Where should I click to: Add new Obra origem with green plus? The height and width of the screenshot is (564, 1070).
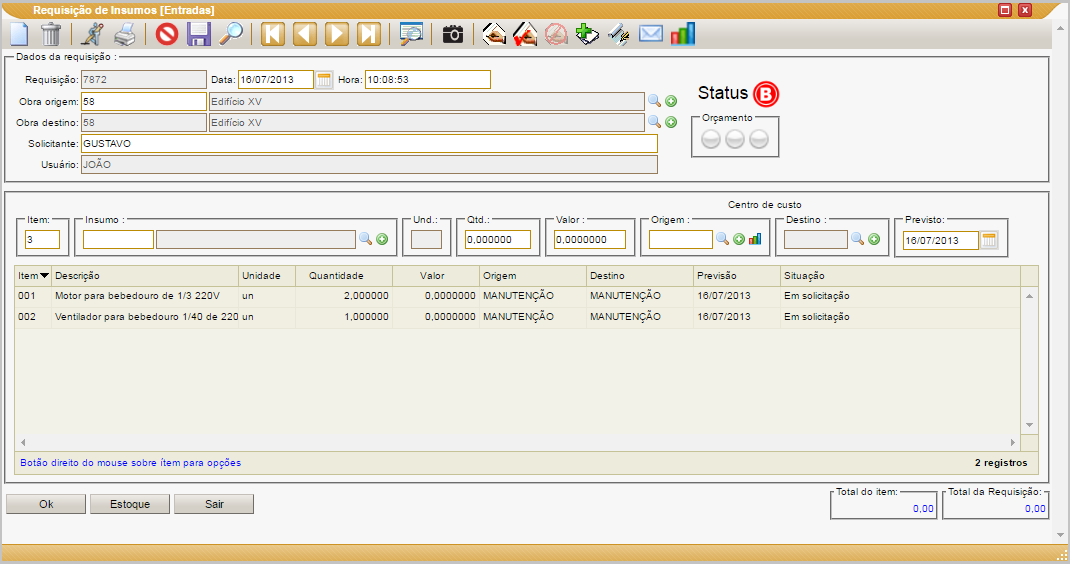[x=671, y=101]
